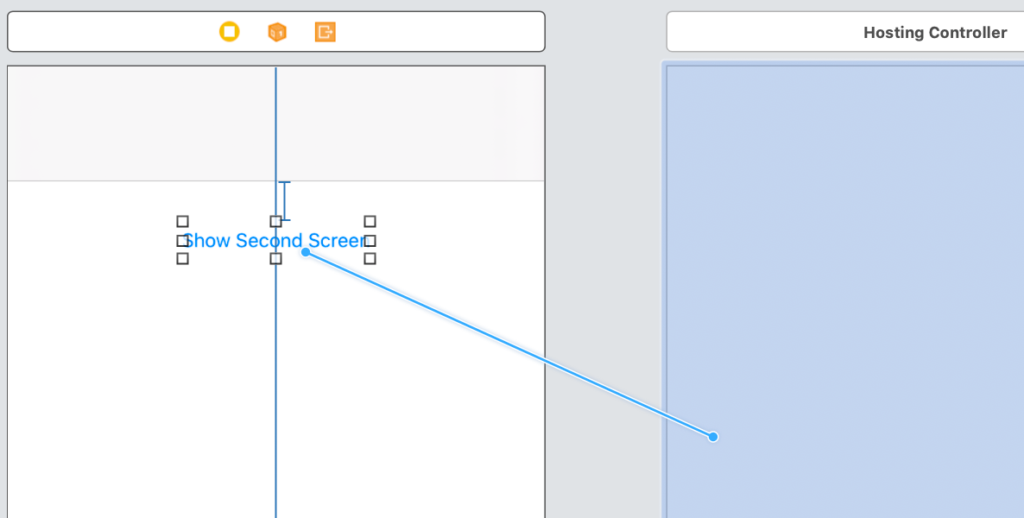Click the bottom-center resize handle of button
The width and height of the screenshot is (1024, 518).
tap(276, 258)
